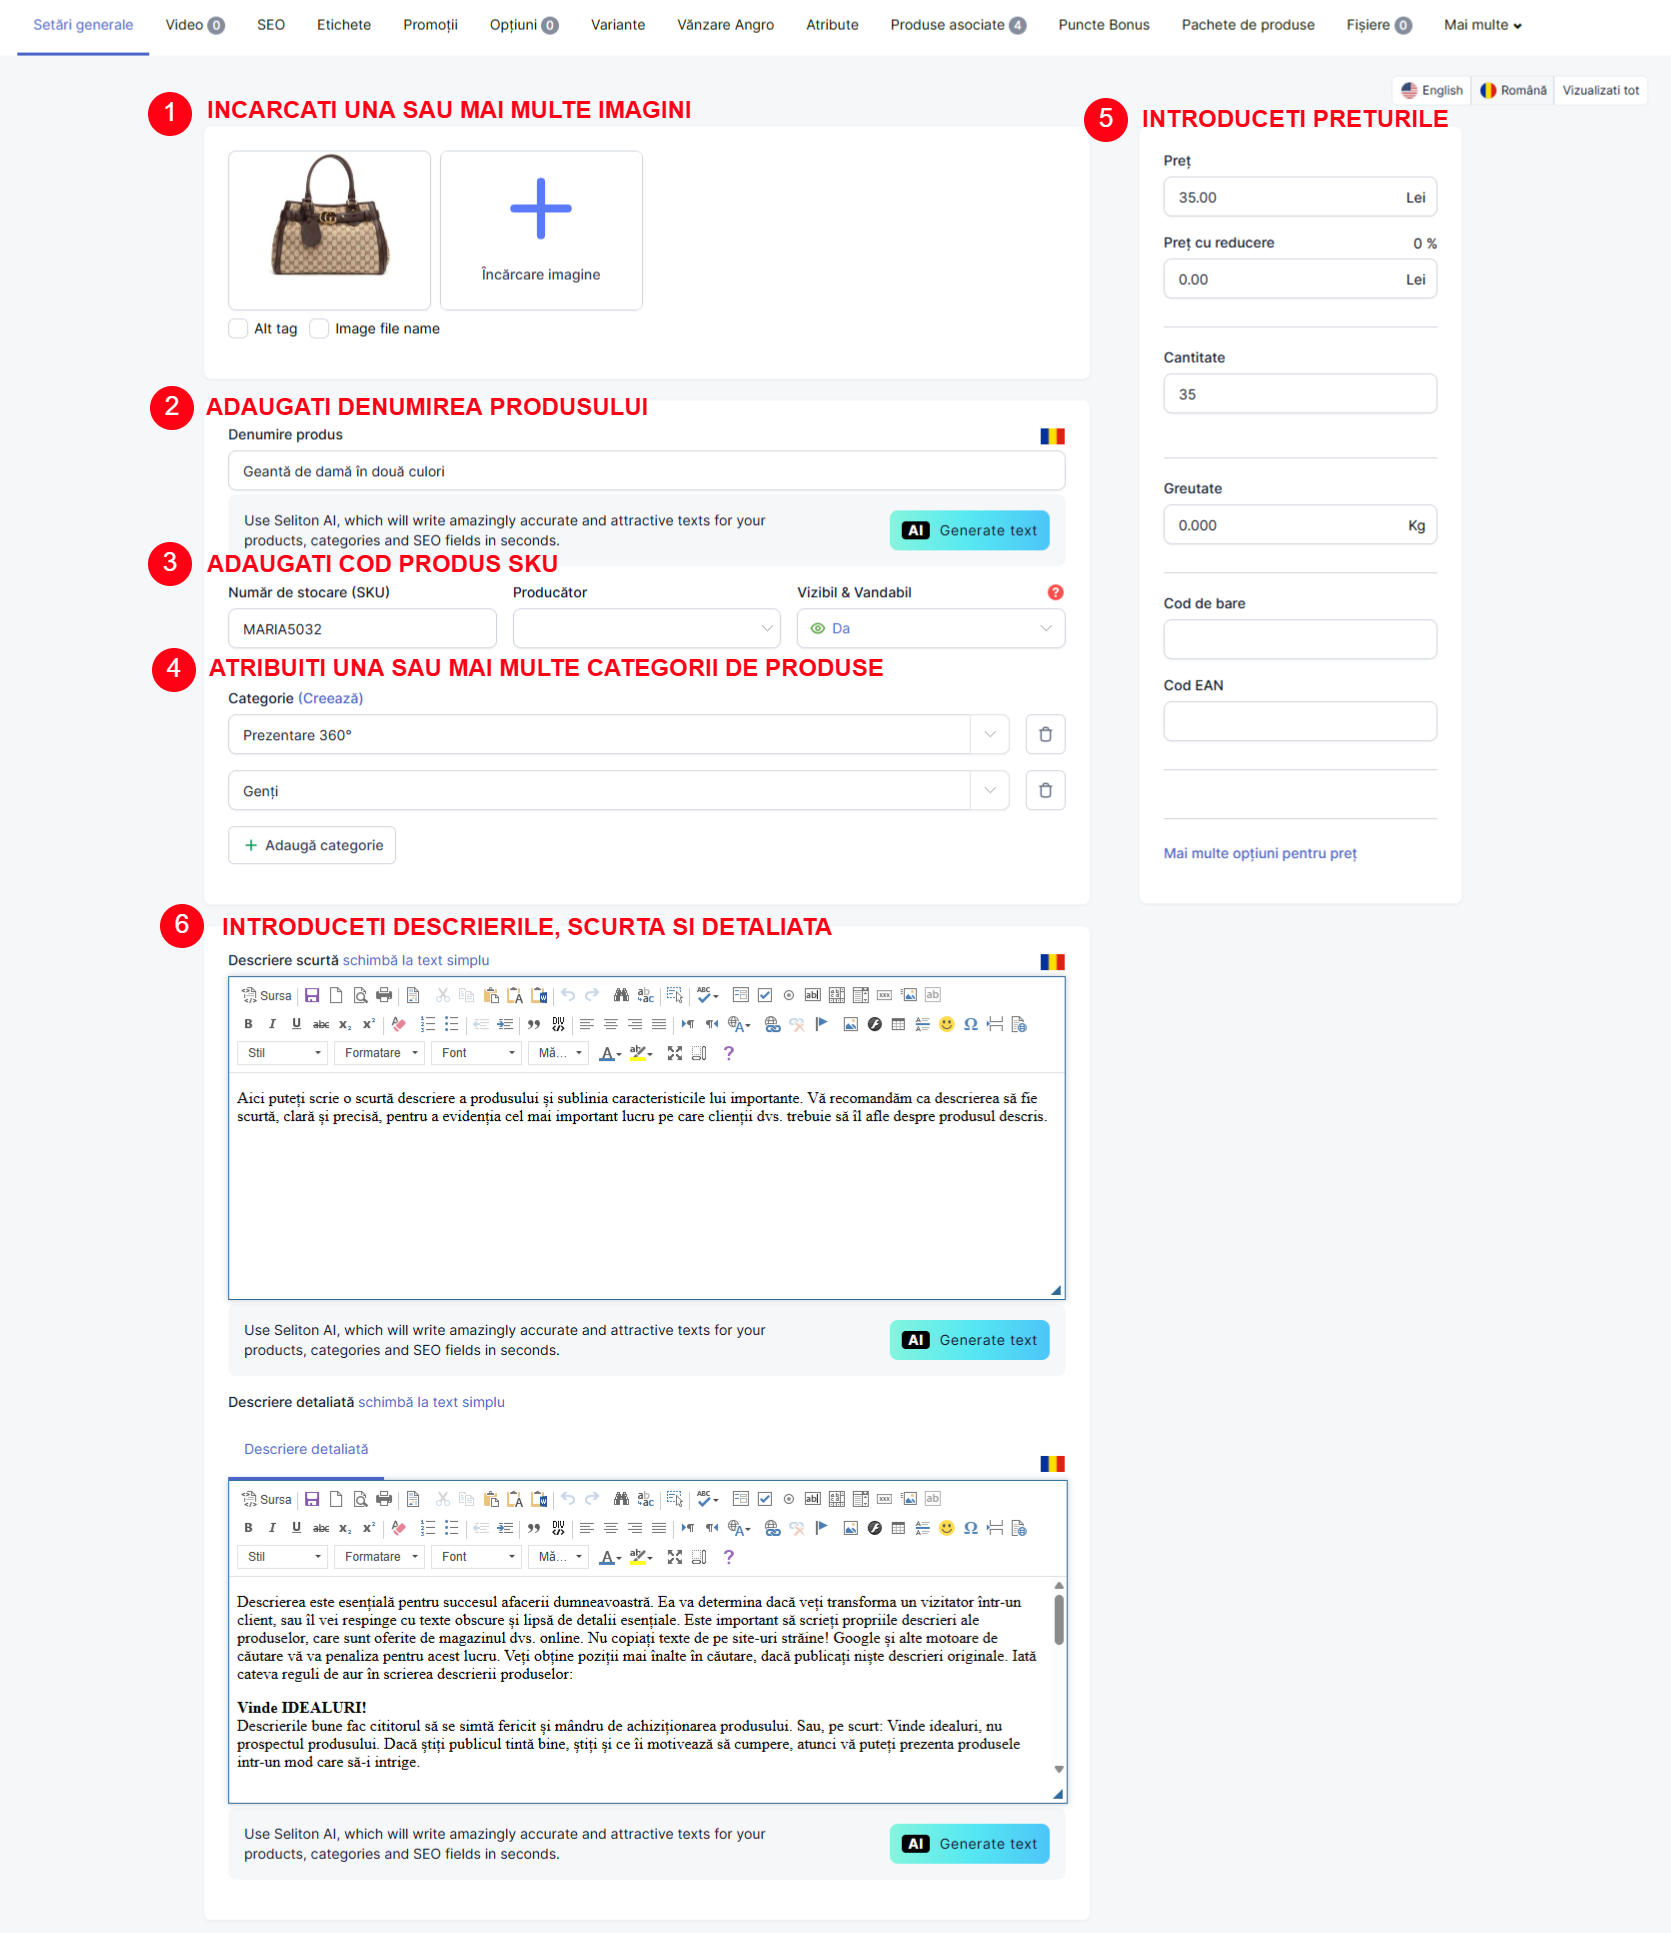Click the plus icon to upload an image
The image size is (1671, 1933).
click(541, 210)
